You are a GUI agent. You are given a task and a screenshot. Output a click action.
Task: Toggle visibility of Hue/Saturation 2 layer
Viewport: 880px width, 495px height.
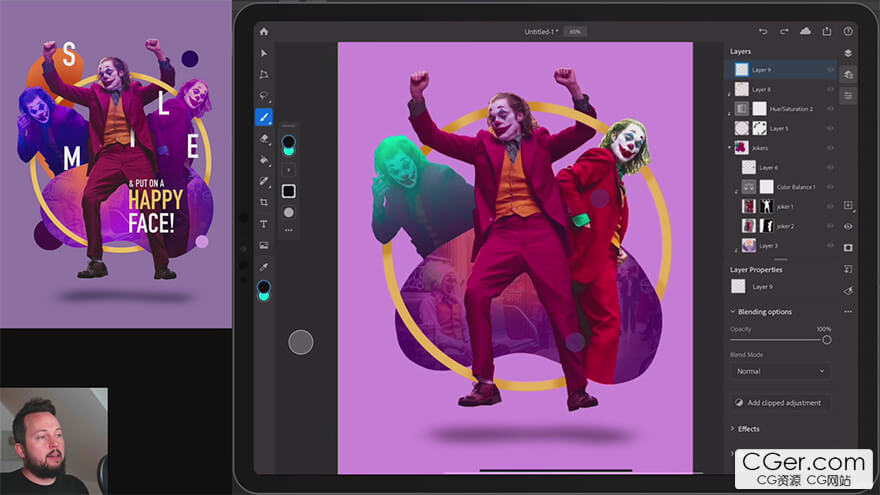[830, 109]
